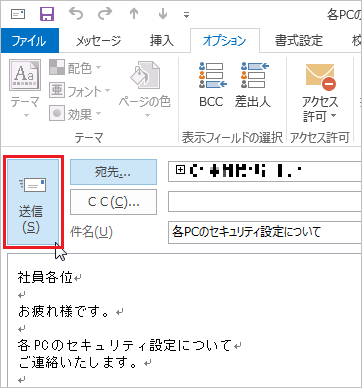The image size is (362, 388).
Task: Open the ページの色 menu
Action: pos(145,89)
